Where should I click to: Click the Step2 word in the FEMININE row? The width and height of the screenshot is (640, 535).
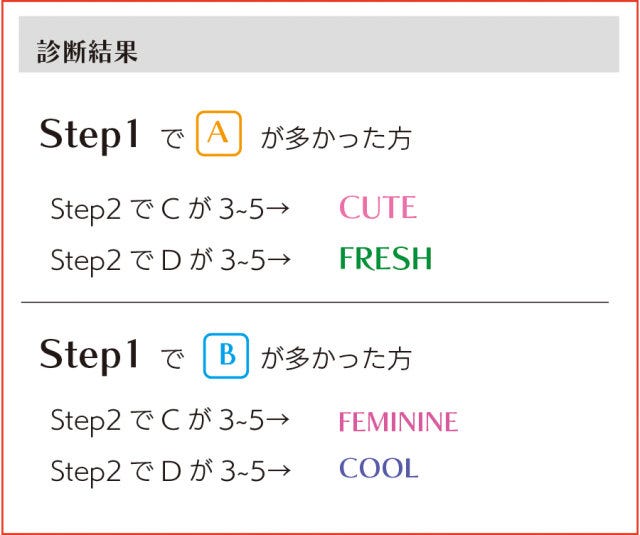pyautogui.click(x=85, y=421)
